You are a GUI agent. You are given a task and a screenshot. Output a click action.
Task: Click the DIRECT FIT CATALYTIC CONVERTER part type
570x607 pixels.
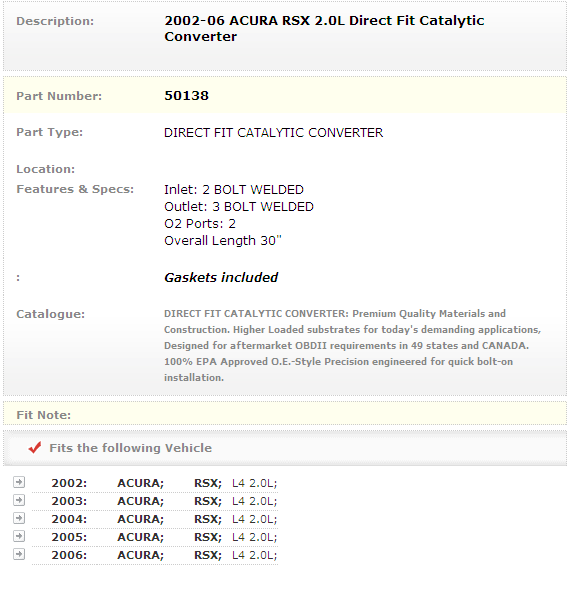(x=273, y=133)
